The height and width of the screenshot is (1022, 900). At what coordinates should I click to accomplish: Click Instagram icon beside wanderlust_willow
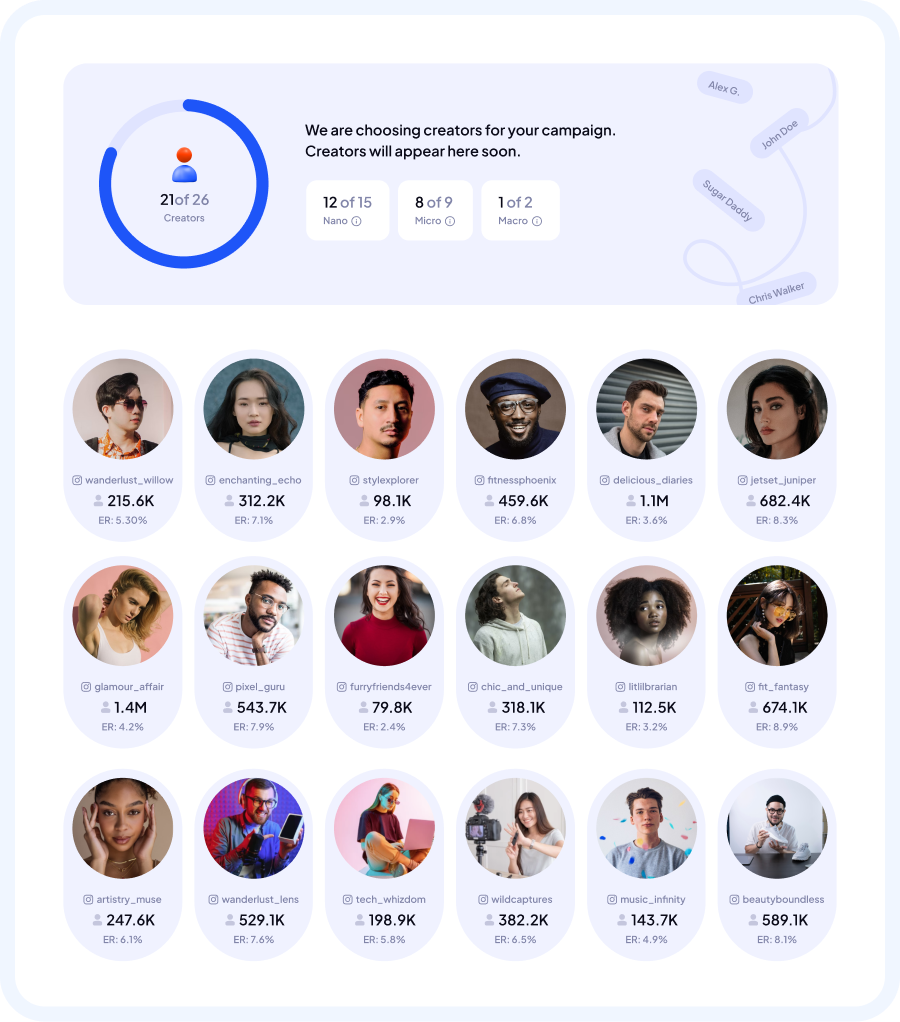click(77, 480)
